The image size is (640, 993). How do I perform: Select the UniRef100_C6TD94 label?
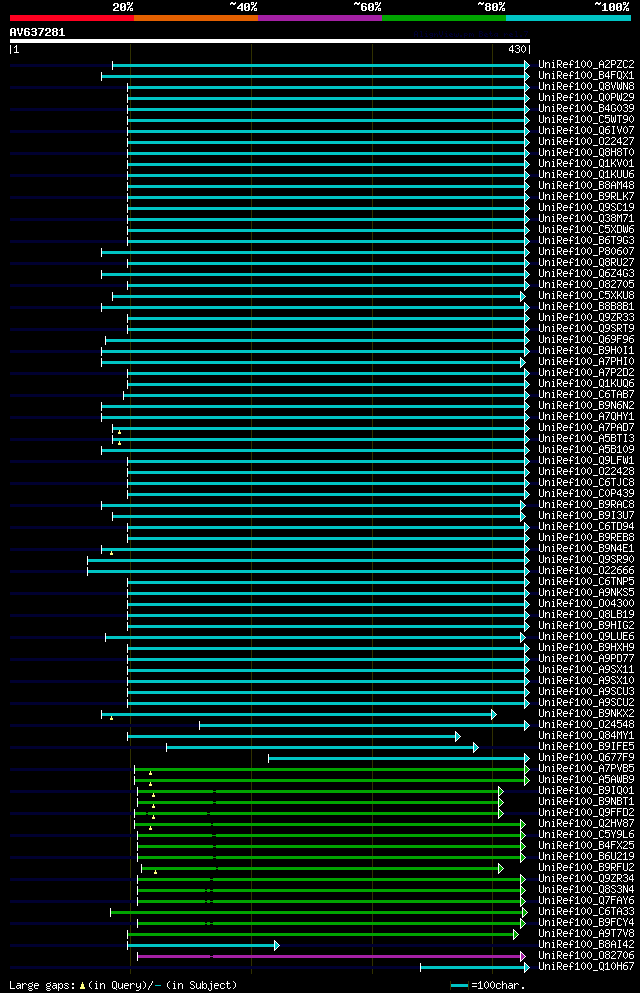click(x=586, y=527)
